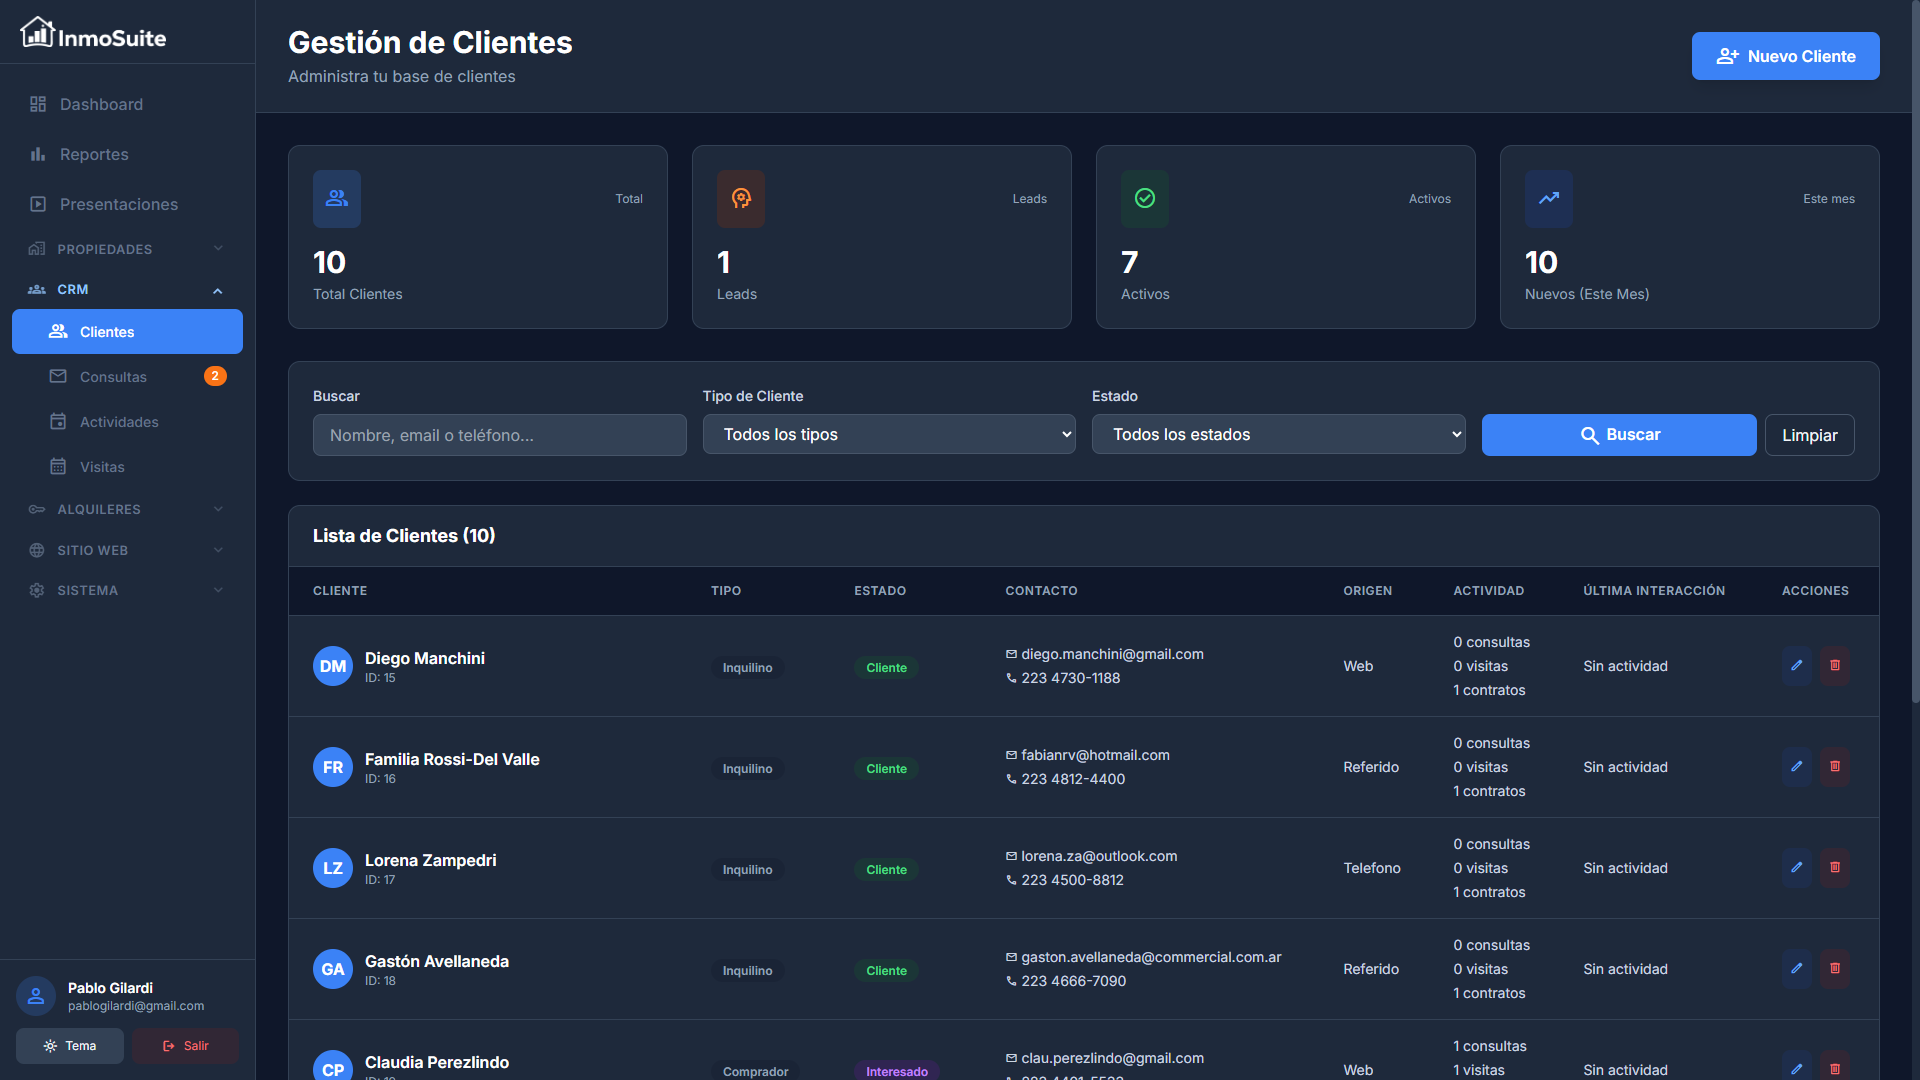Toggle the Tema theme switch button

(70, 1046)
